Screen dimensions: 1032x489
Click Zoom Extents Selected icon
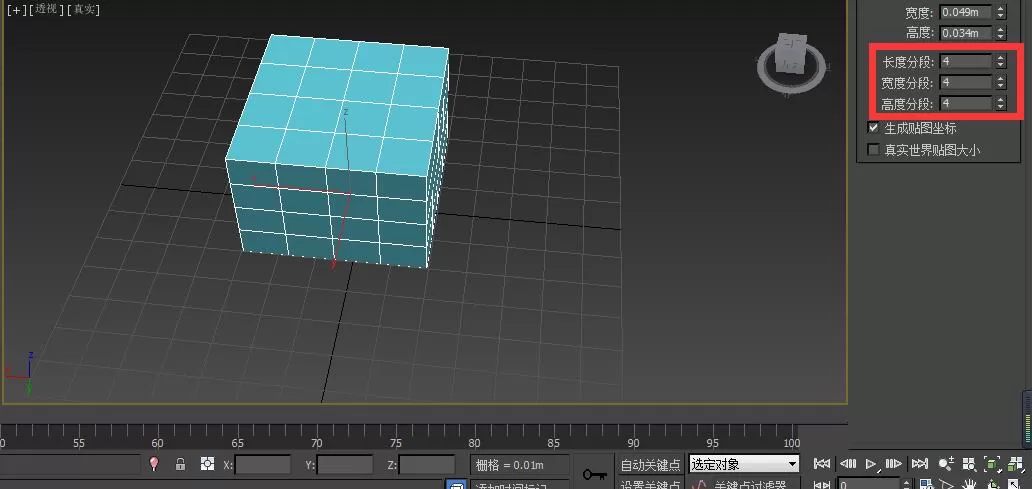pos(992,464)
